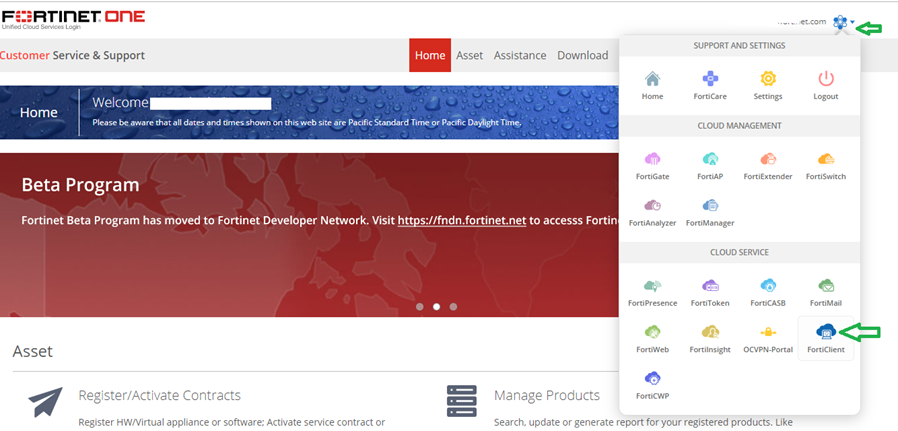Launch FortiGate cloud management

(x=652, y=159)
